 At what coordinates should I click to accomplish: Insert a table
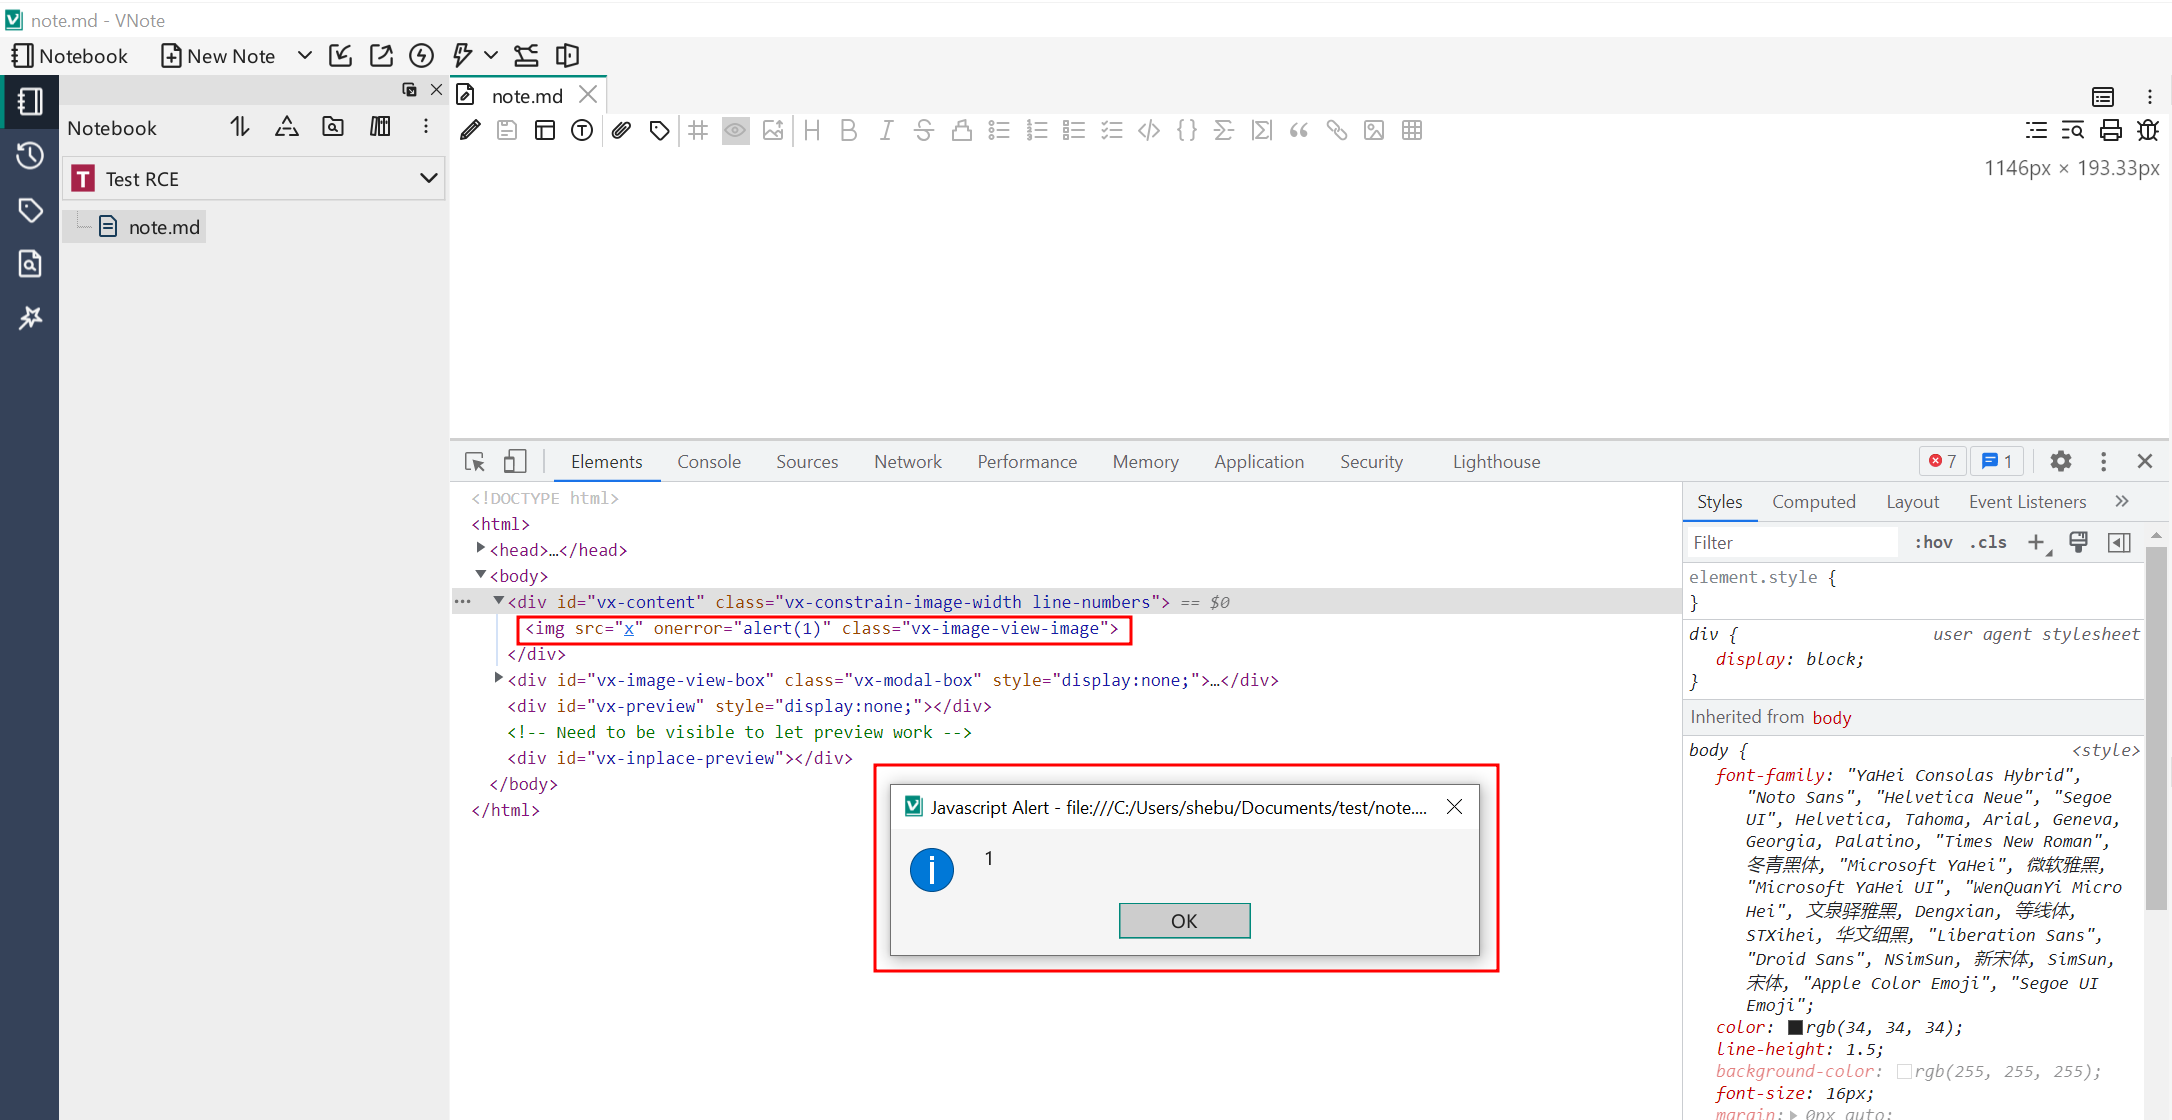point(1412,130)
